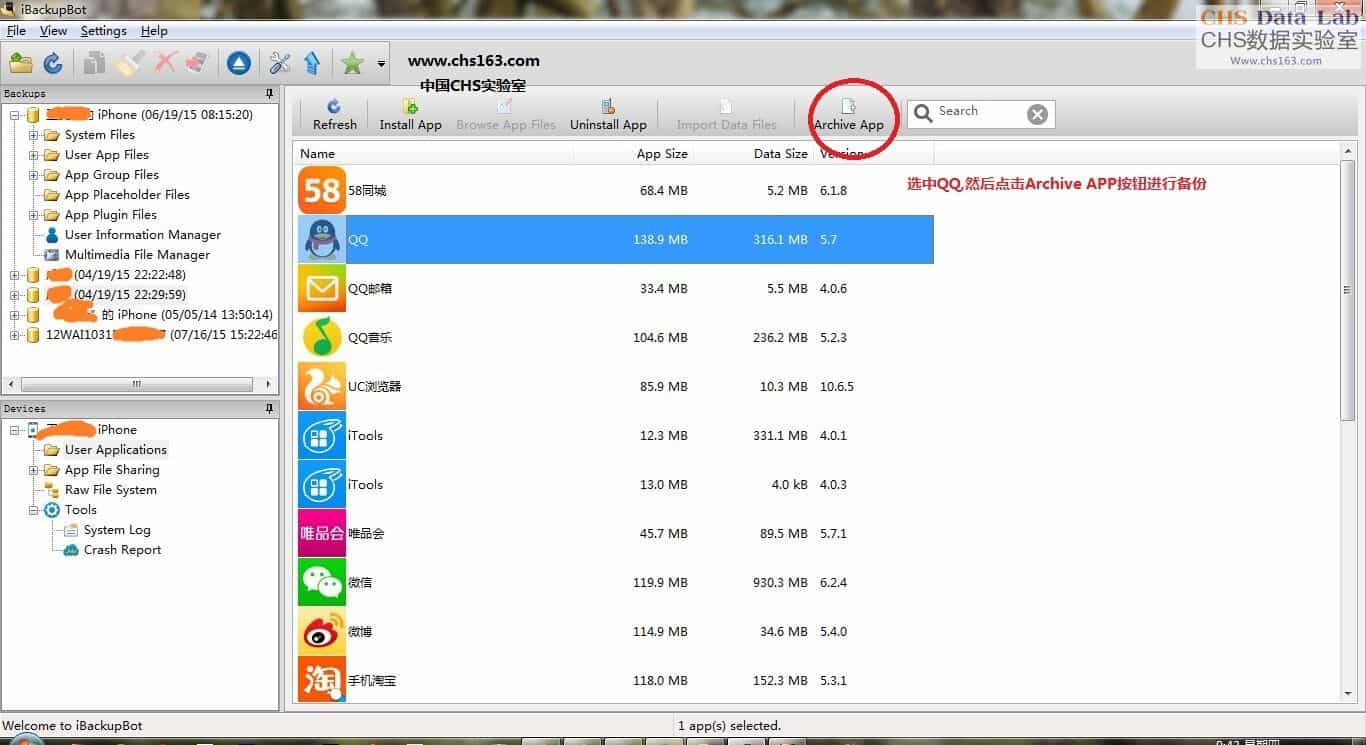Screen dimensions: 1366x745
Task: Click the Install App button
Action: tap(410, 115)
